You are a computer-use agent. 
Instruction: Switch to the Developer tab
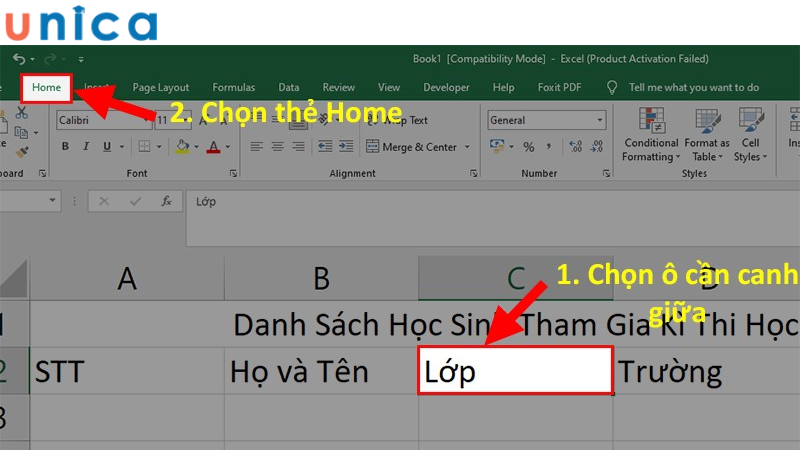[446, 88]
